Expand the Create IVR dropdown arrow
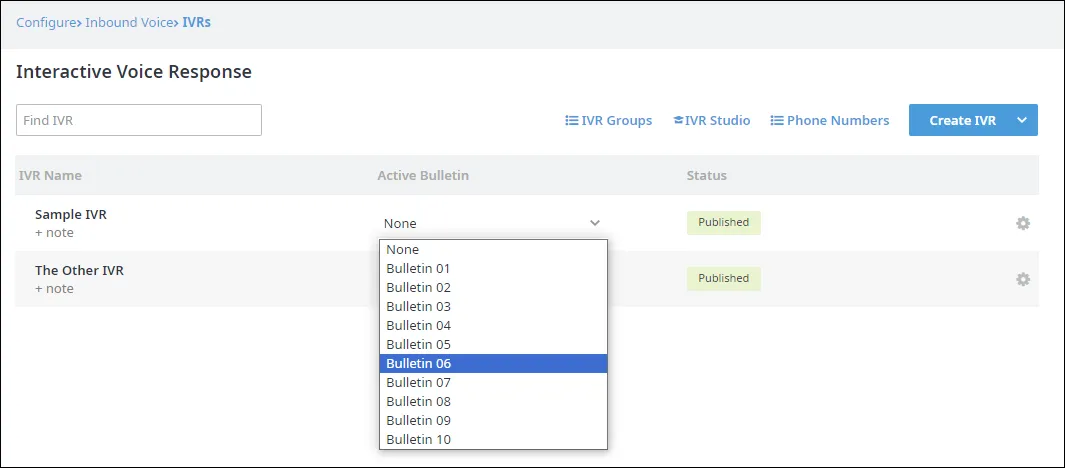Image resolution: width=1065 pixels, height=468 pixels. click(x=1022, y=120)
